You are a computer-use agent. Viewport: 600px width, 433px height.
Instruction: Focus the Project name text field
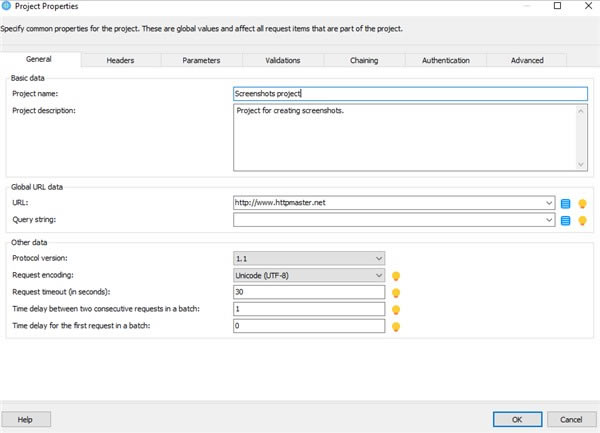410,94
